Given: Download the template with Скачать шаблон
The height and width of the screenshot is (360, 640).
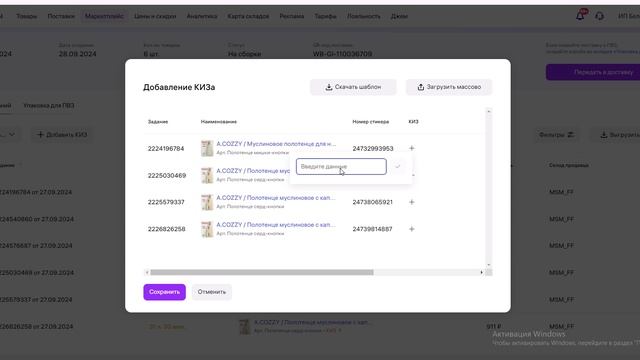Looking at the screenshot, I should [353, 87].
